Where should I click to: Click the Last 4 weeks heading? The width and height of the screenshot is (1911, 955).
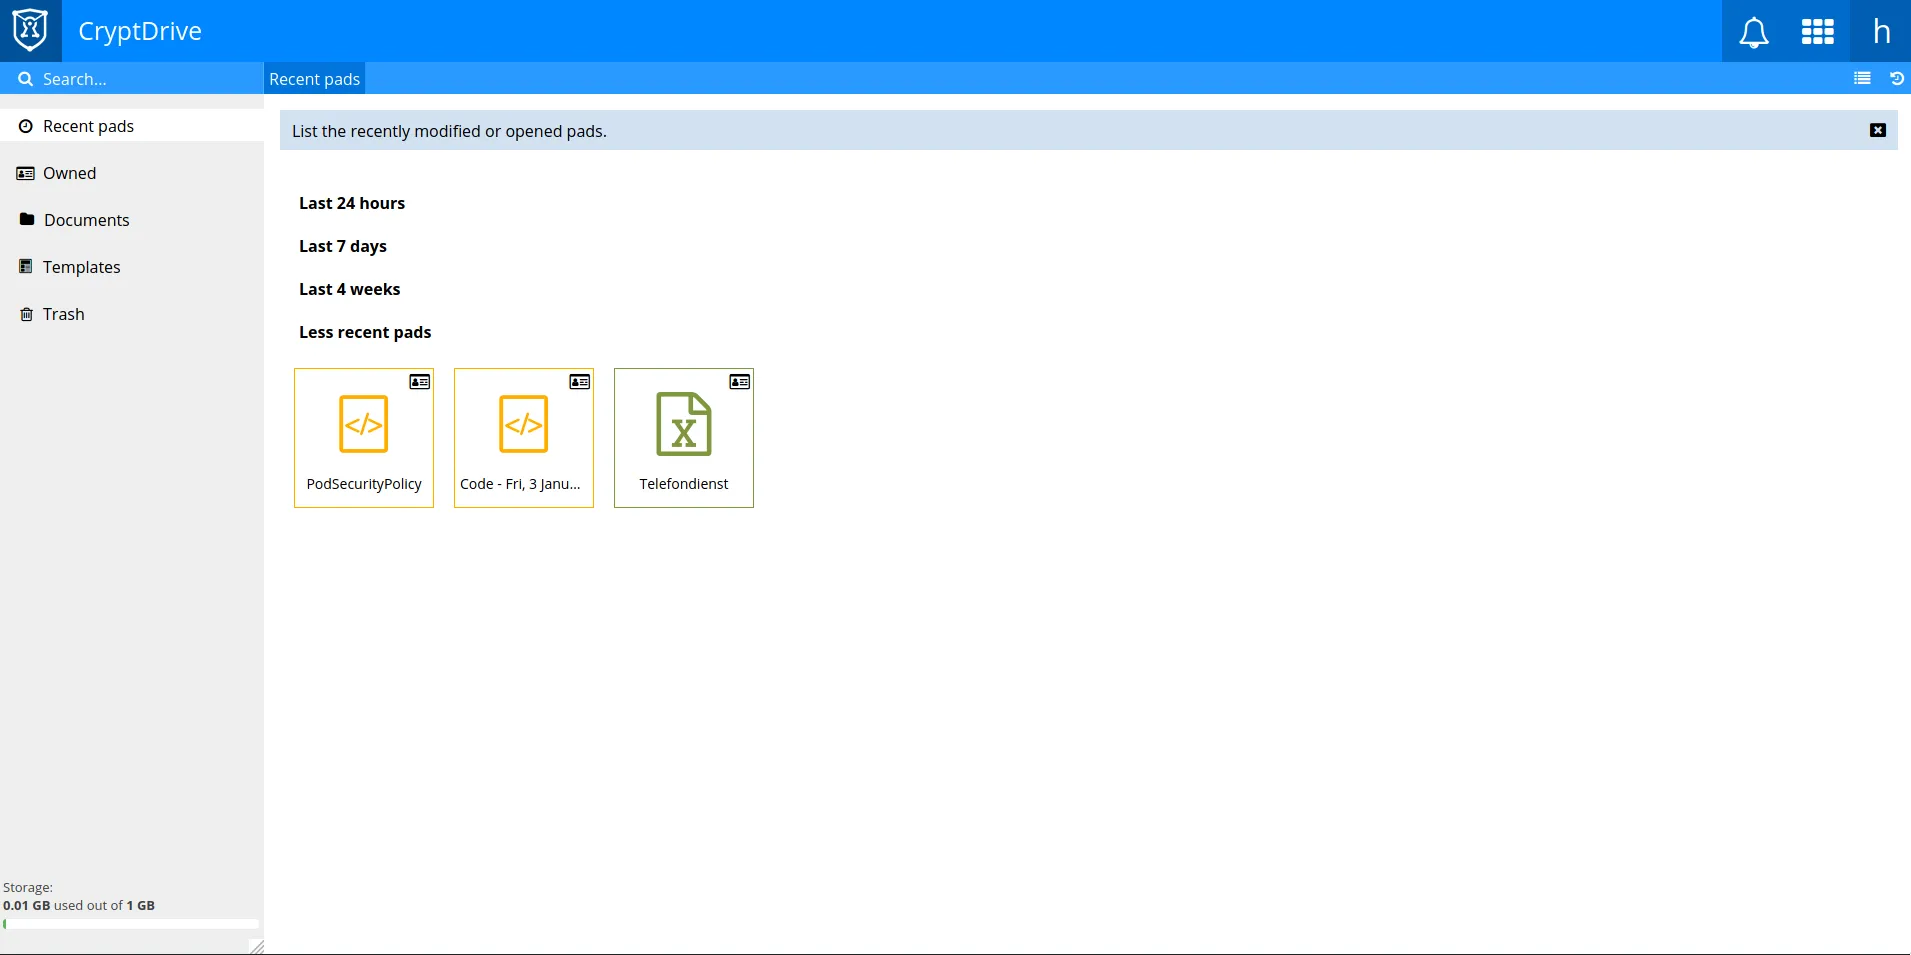coord(350,289)
